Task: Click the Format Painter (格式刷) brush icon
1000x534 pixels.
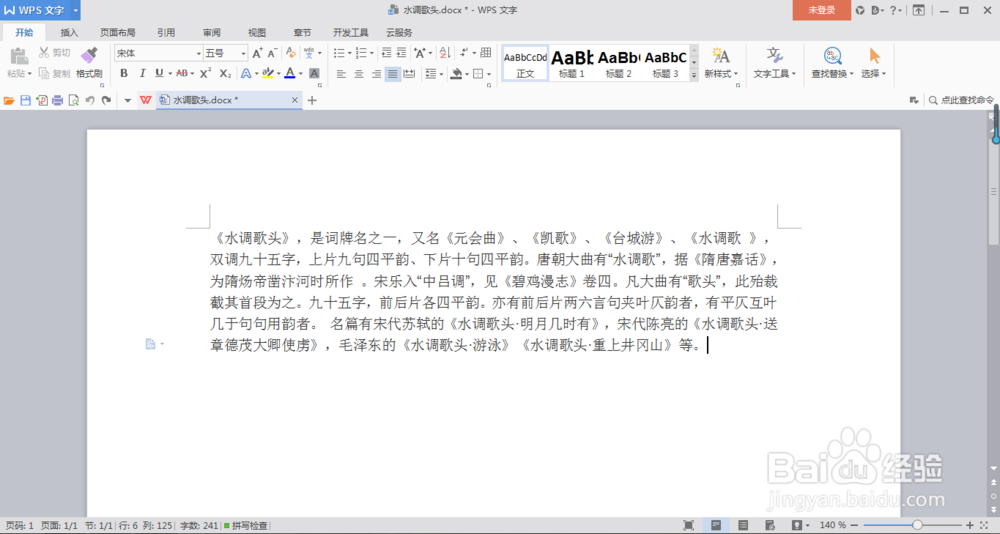Action: click(89, 56)
